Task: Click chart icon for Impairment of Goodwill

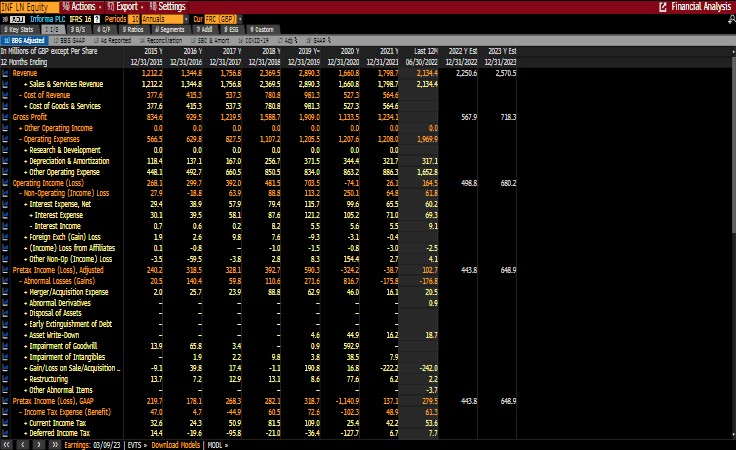Action: 5,346
